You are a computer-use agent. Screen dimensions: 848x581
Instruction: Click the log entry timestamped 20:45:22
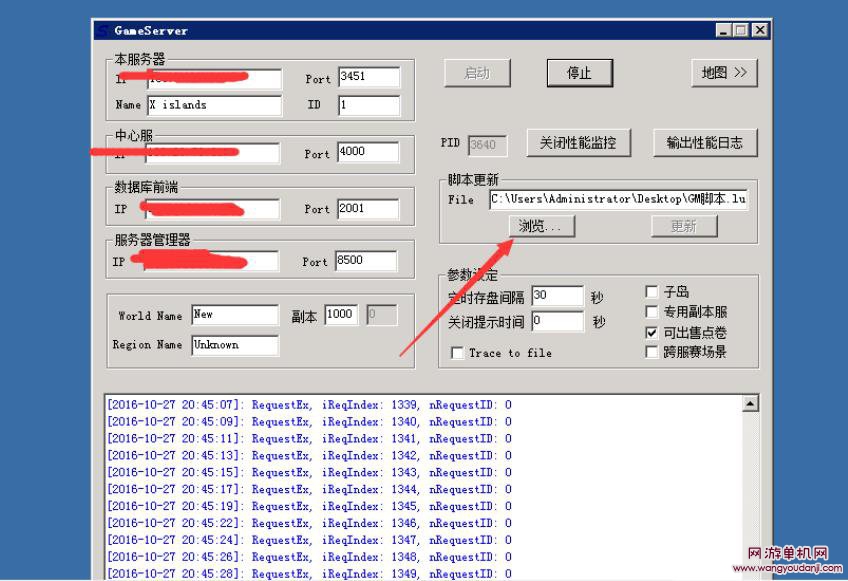point(309,523)
